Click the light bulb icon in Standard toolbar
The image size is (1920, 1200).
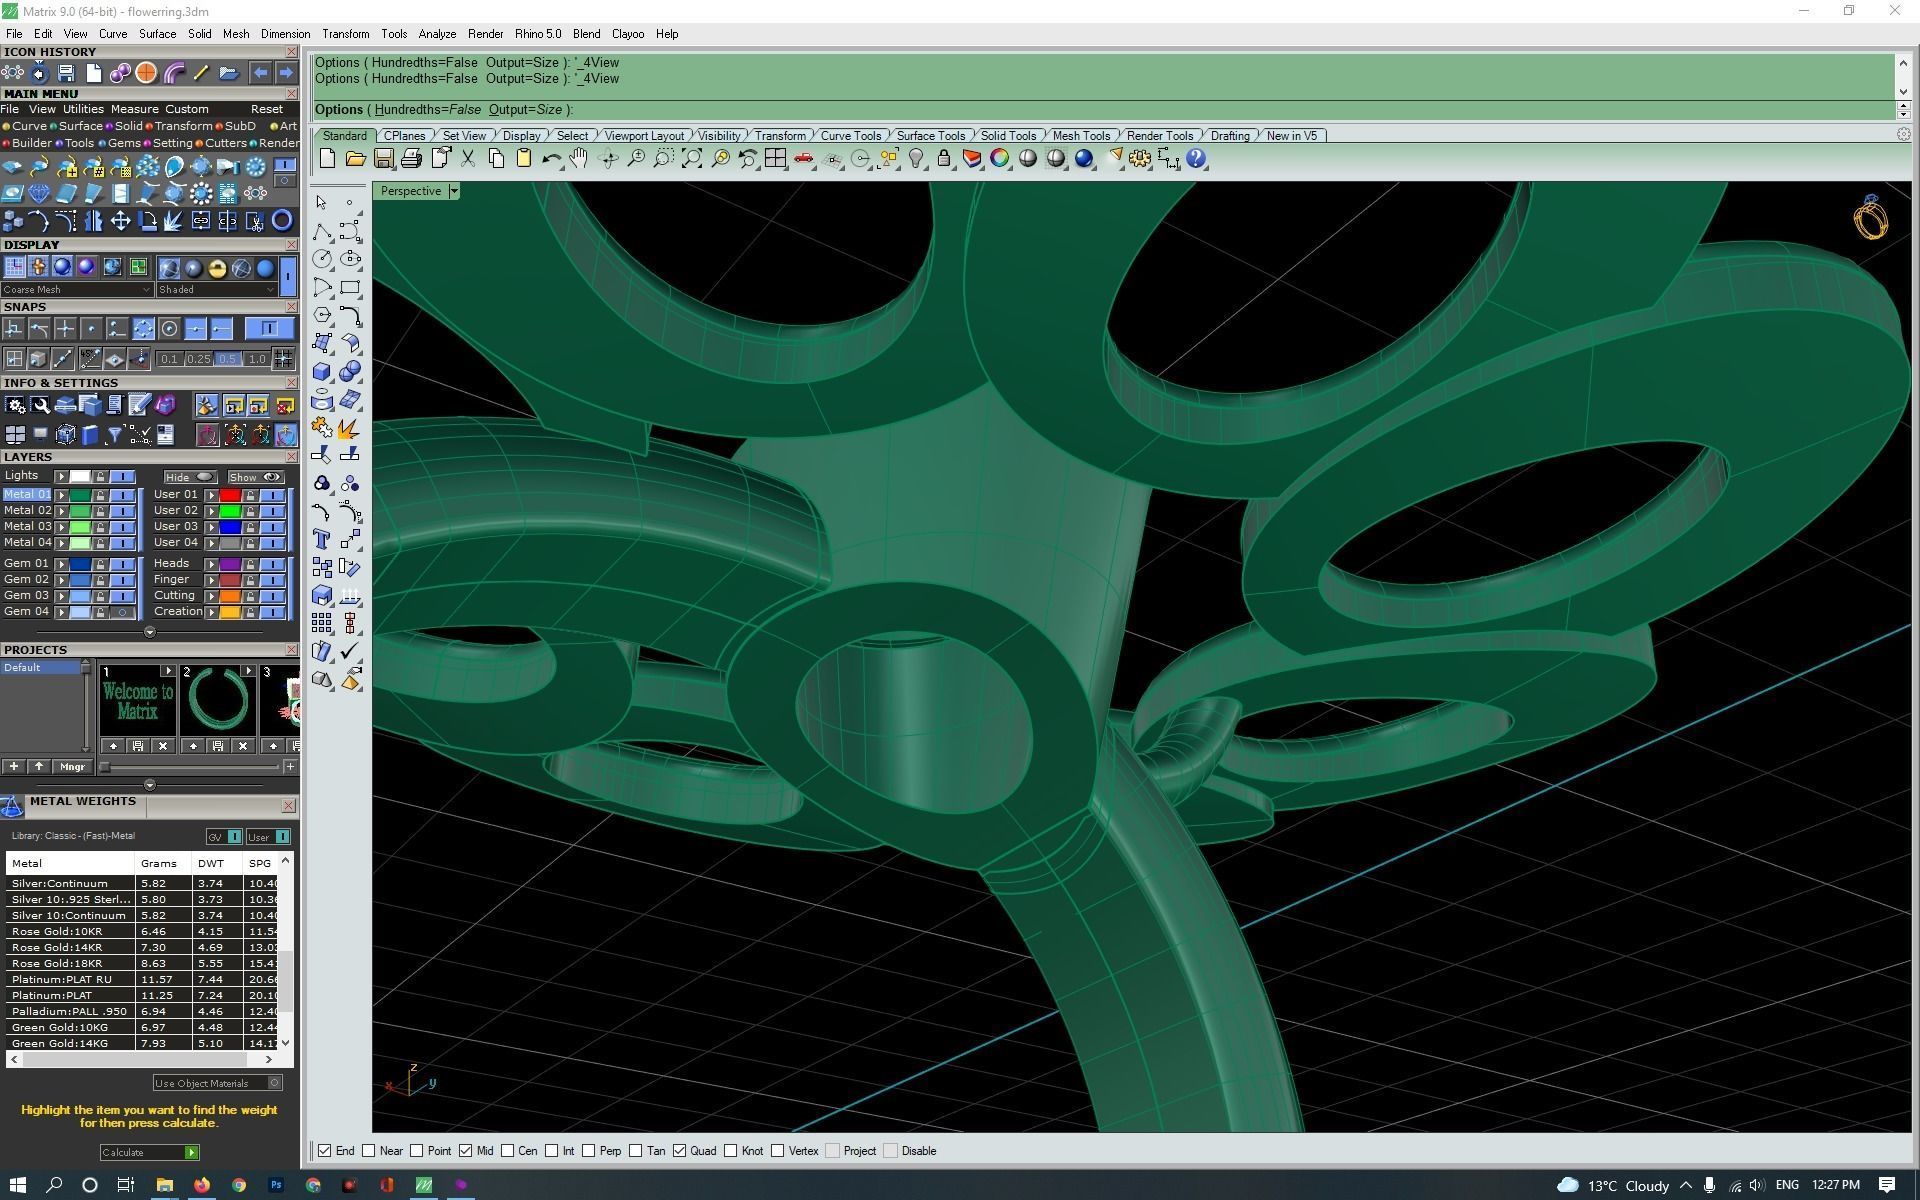pos(916,159)
